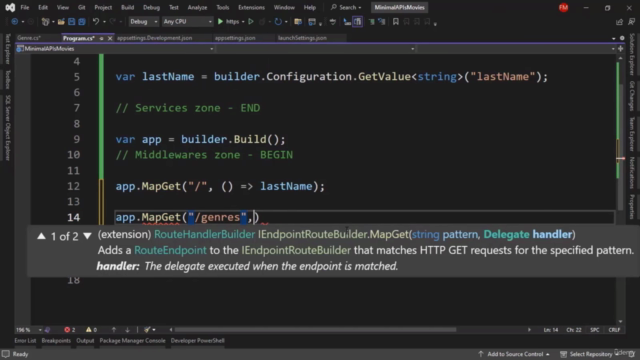Image resolution: width=640 pixels, height=360 pixels.
Task: Open the Solution Explorer side panel
Action: [632, 54]
